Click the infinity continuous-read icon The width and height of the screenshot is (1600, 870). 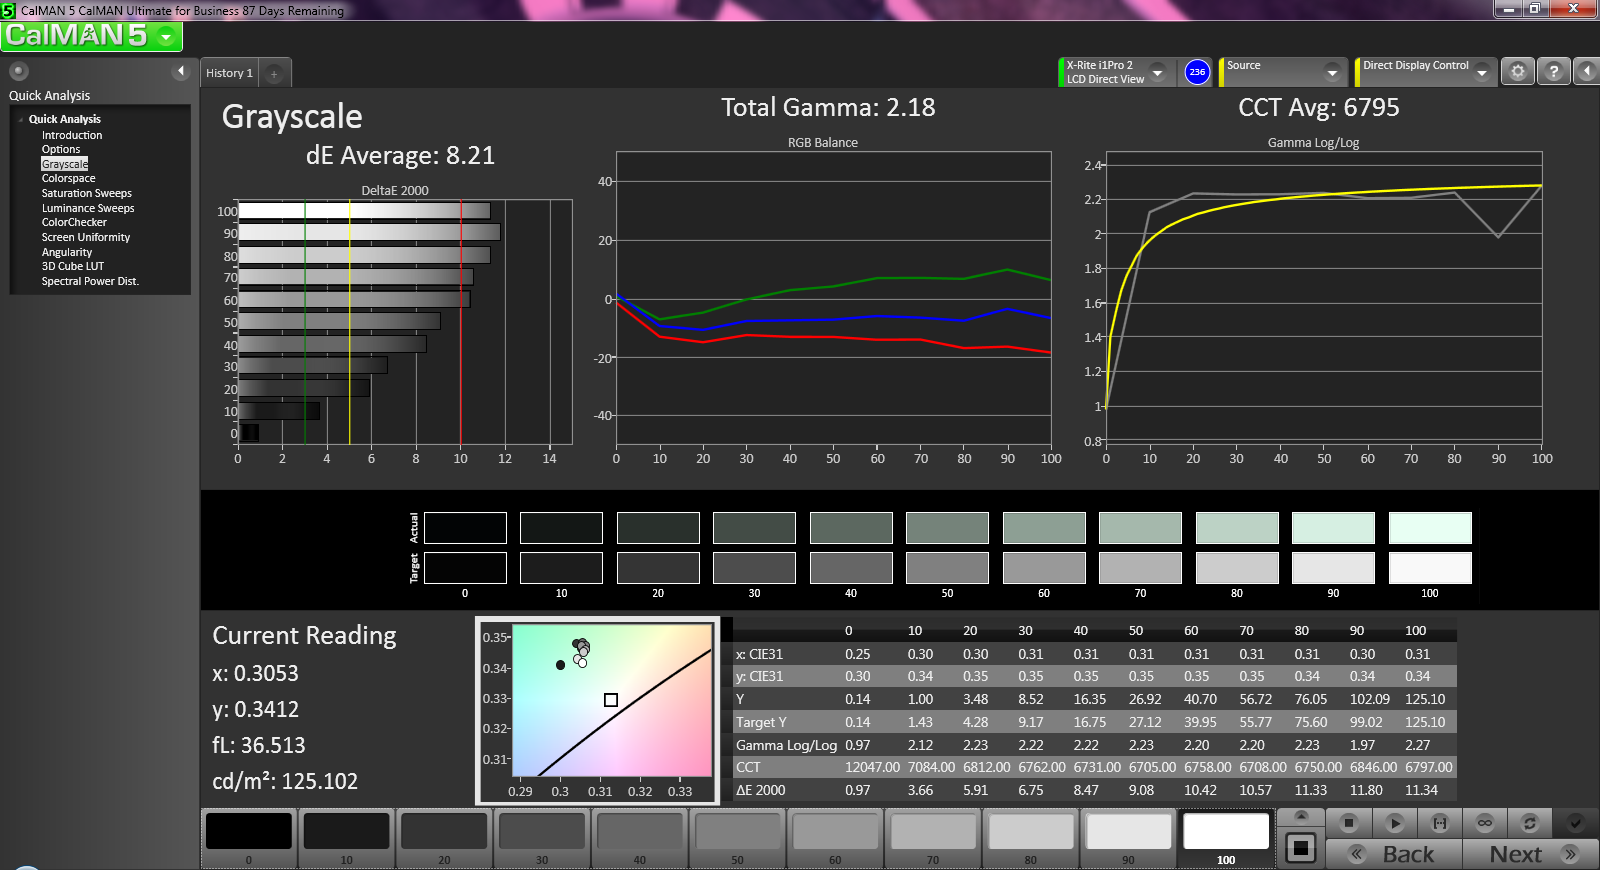coord(1485,823)
